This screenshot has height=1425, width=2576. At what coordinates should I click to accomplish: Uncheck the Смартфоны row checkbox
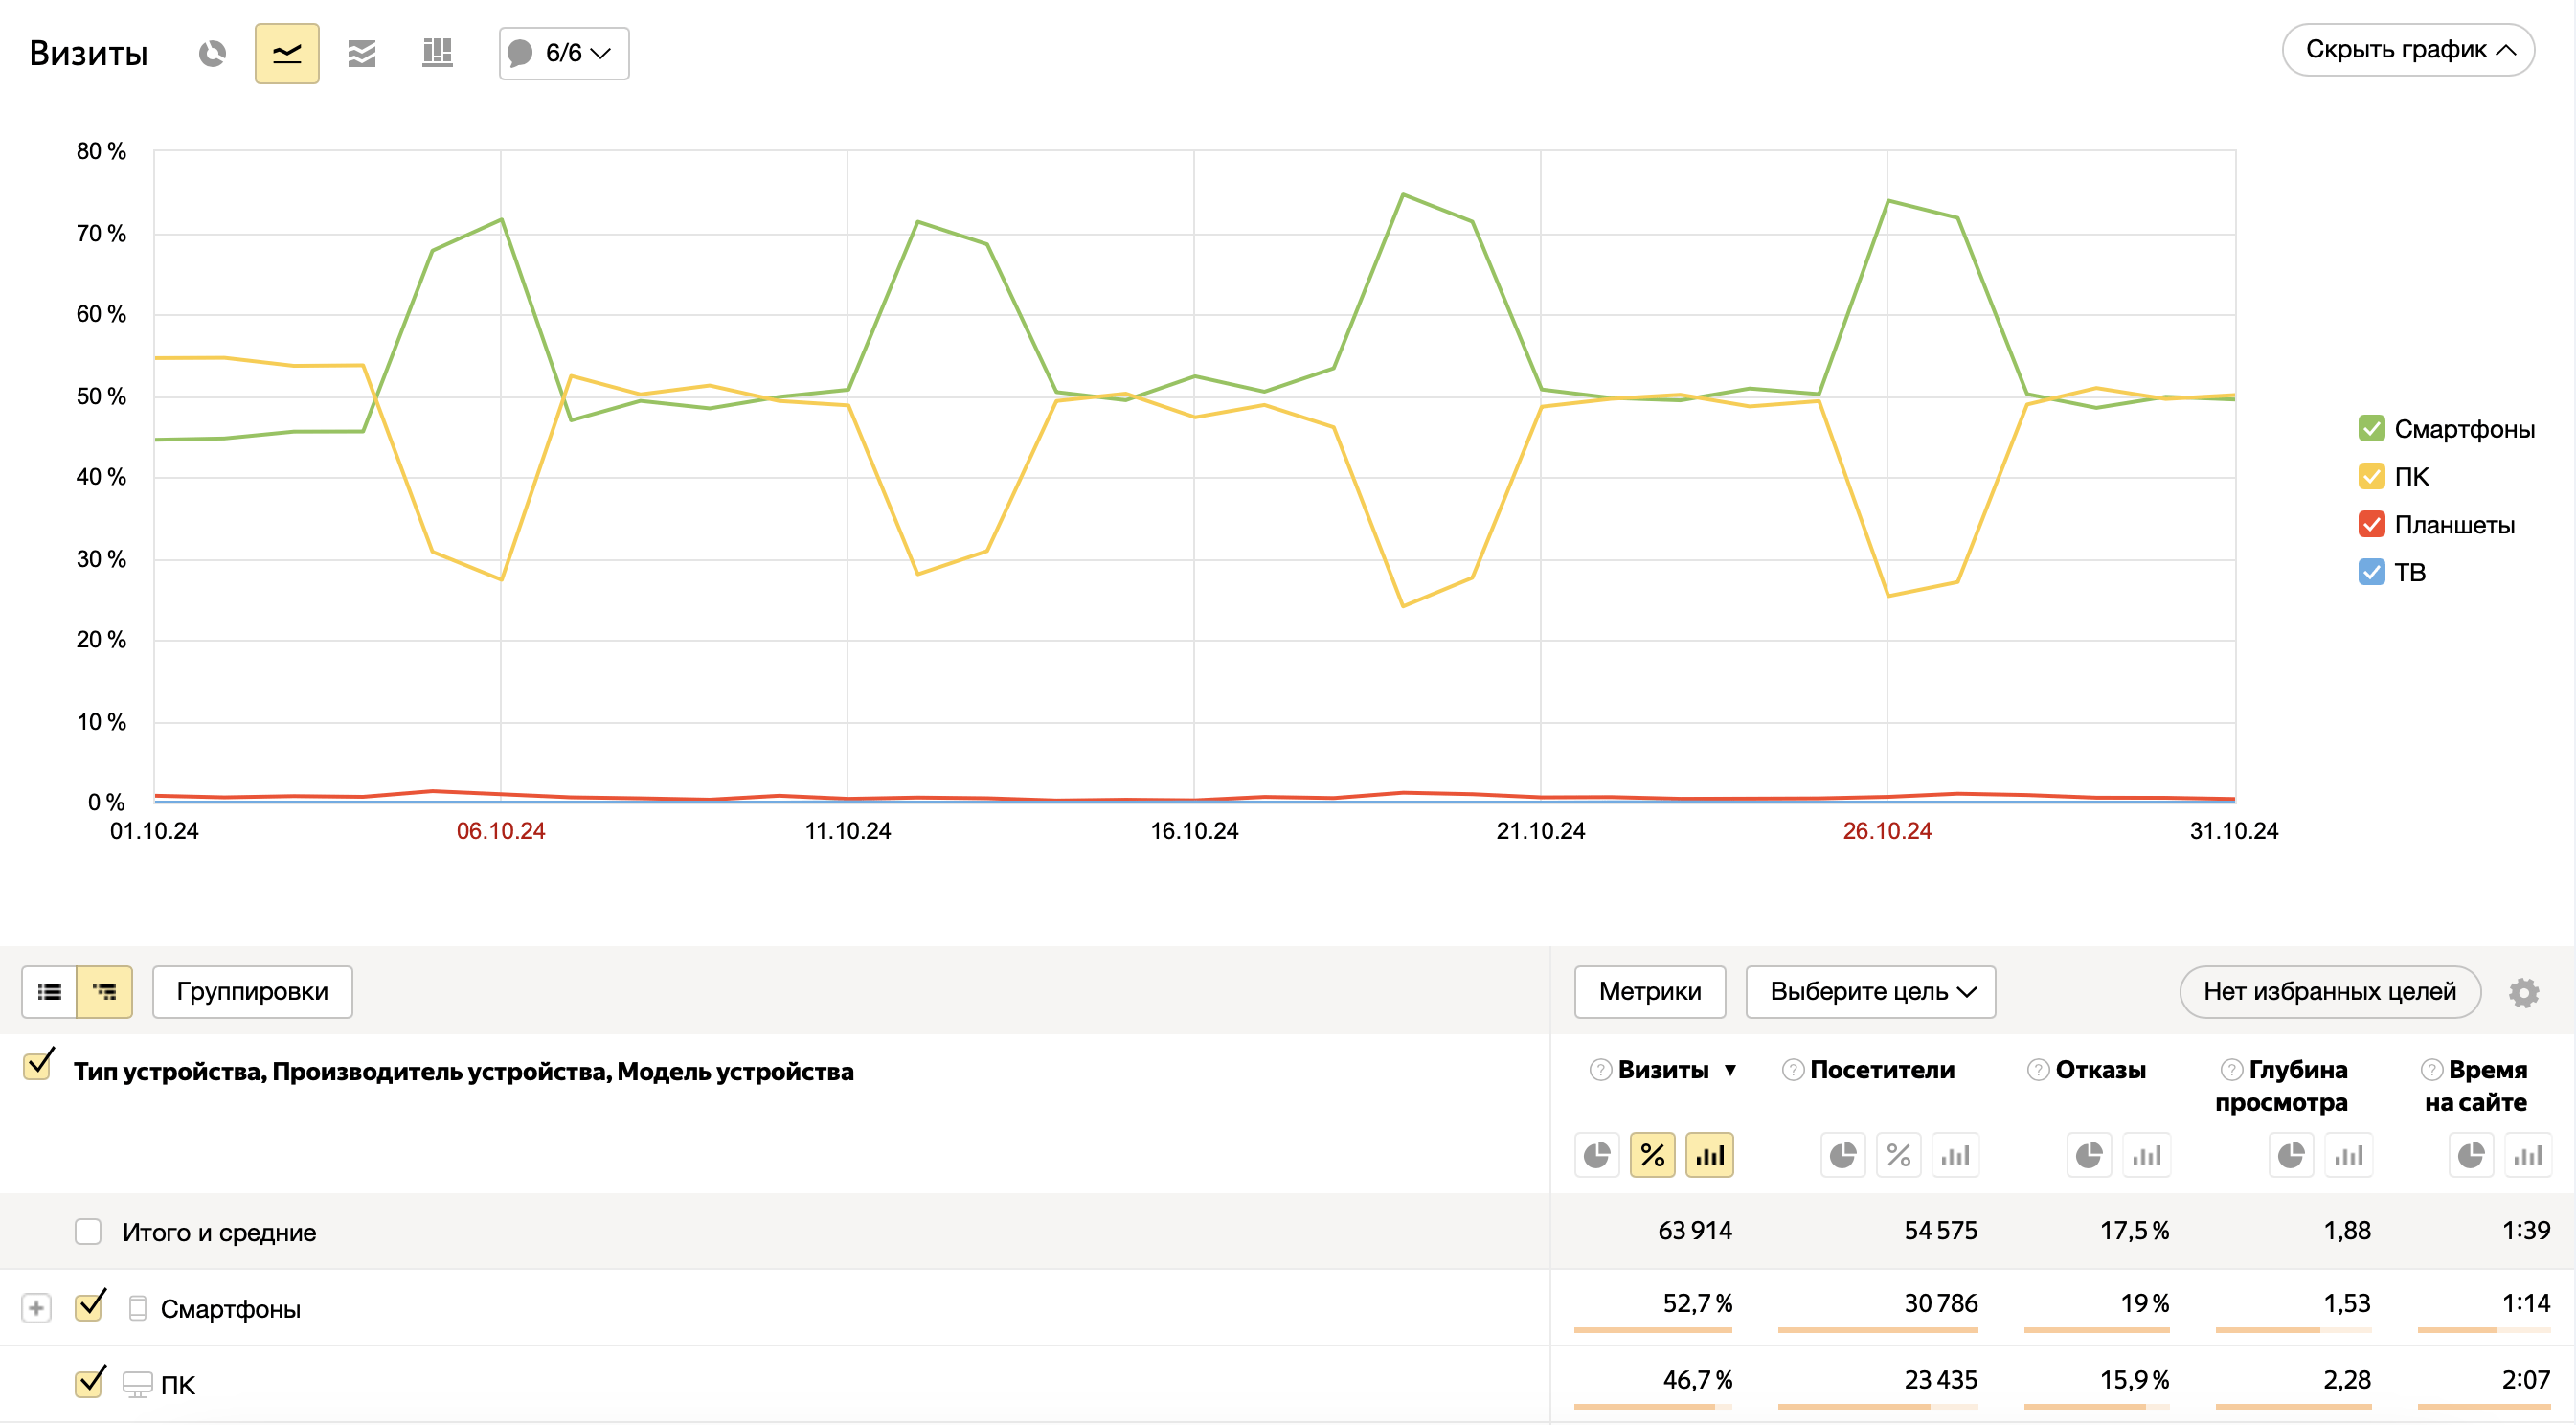(89, 1307)
